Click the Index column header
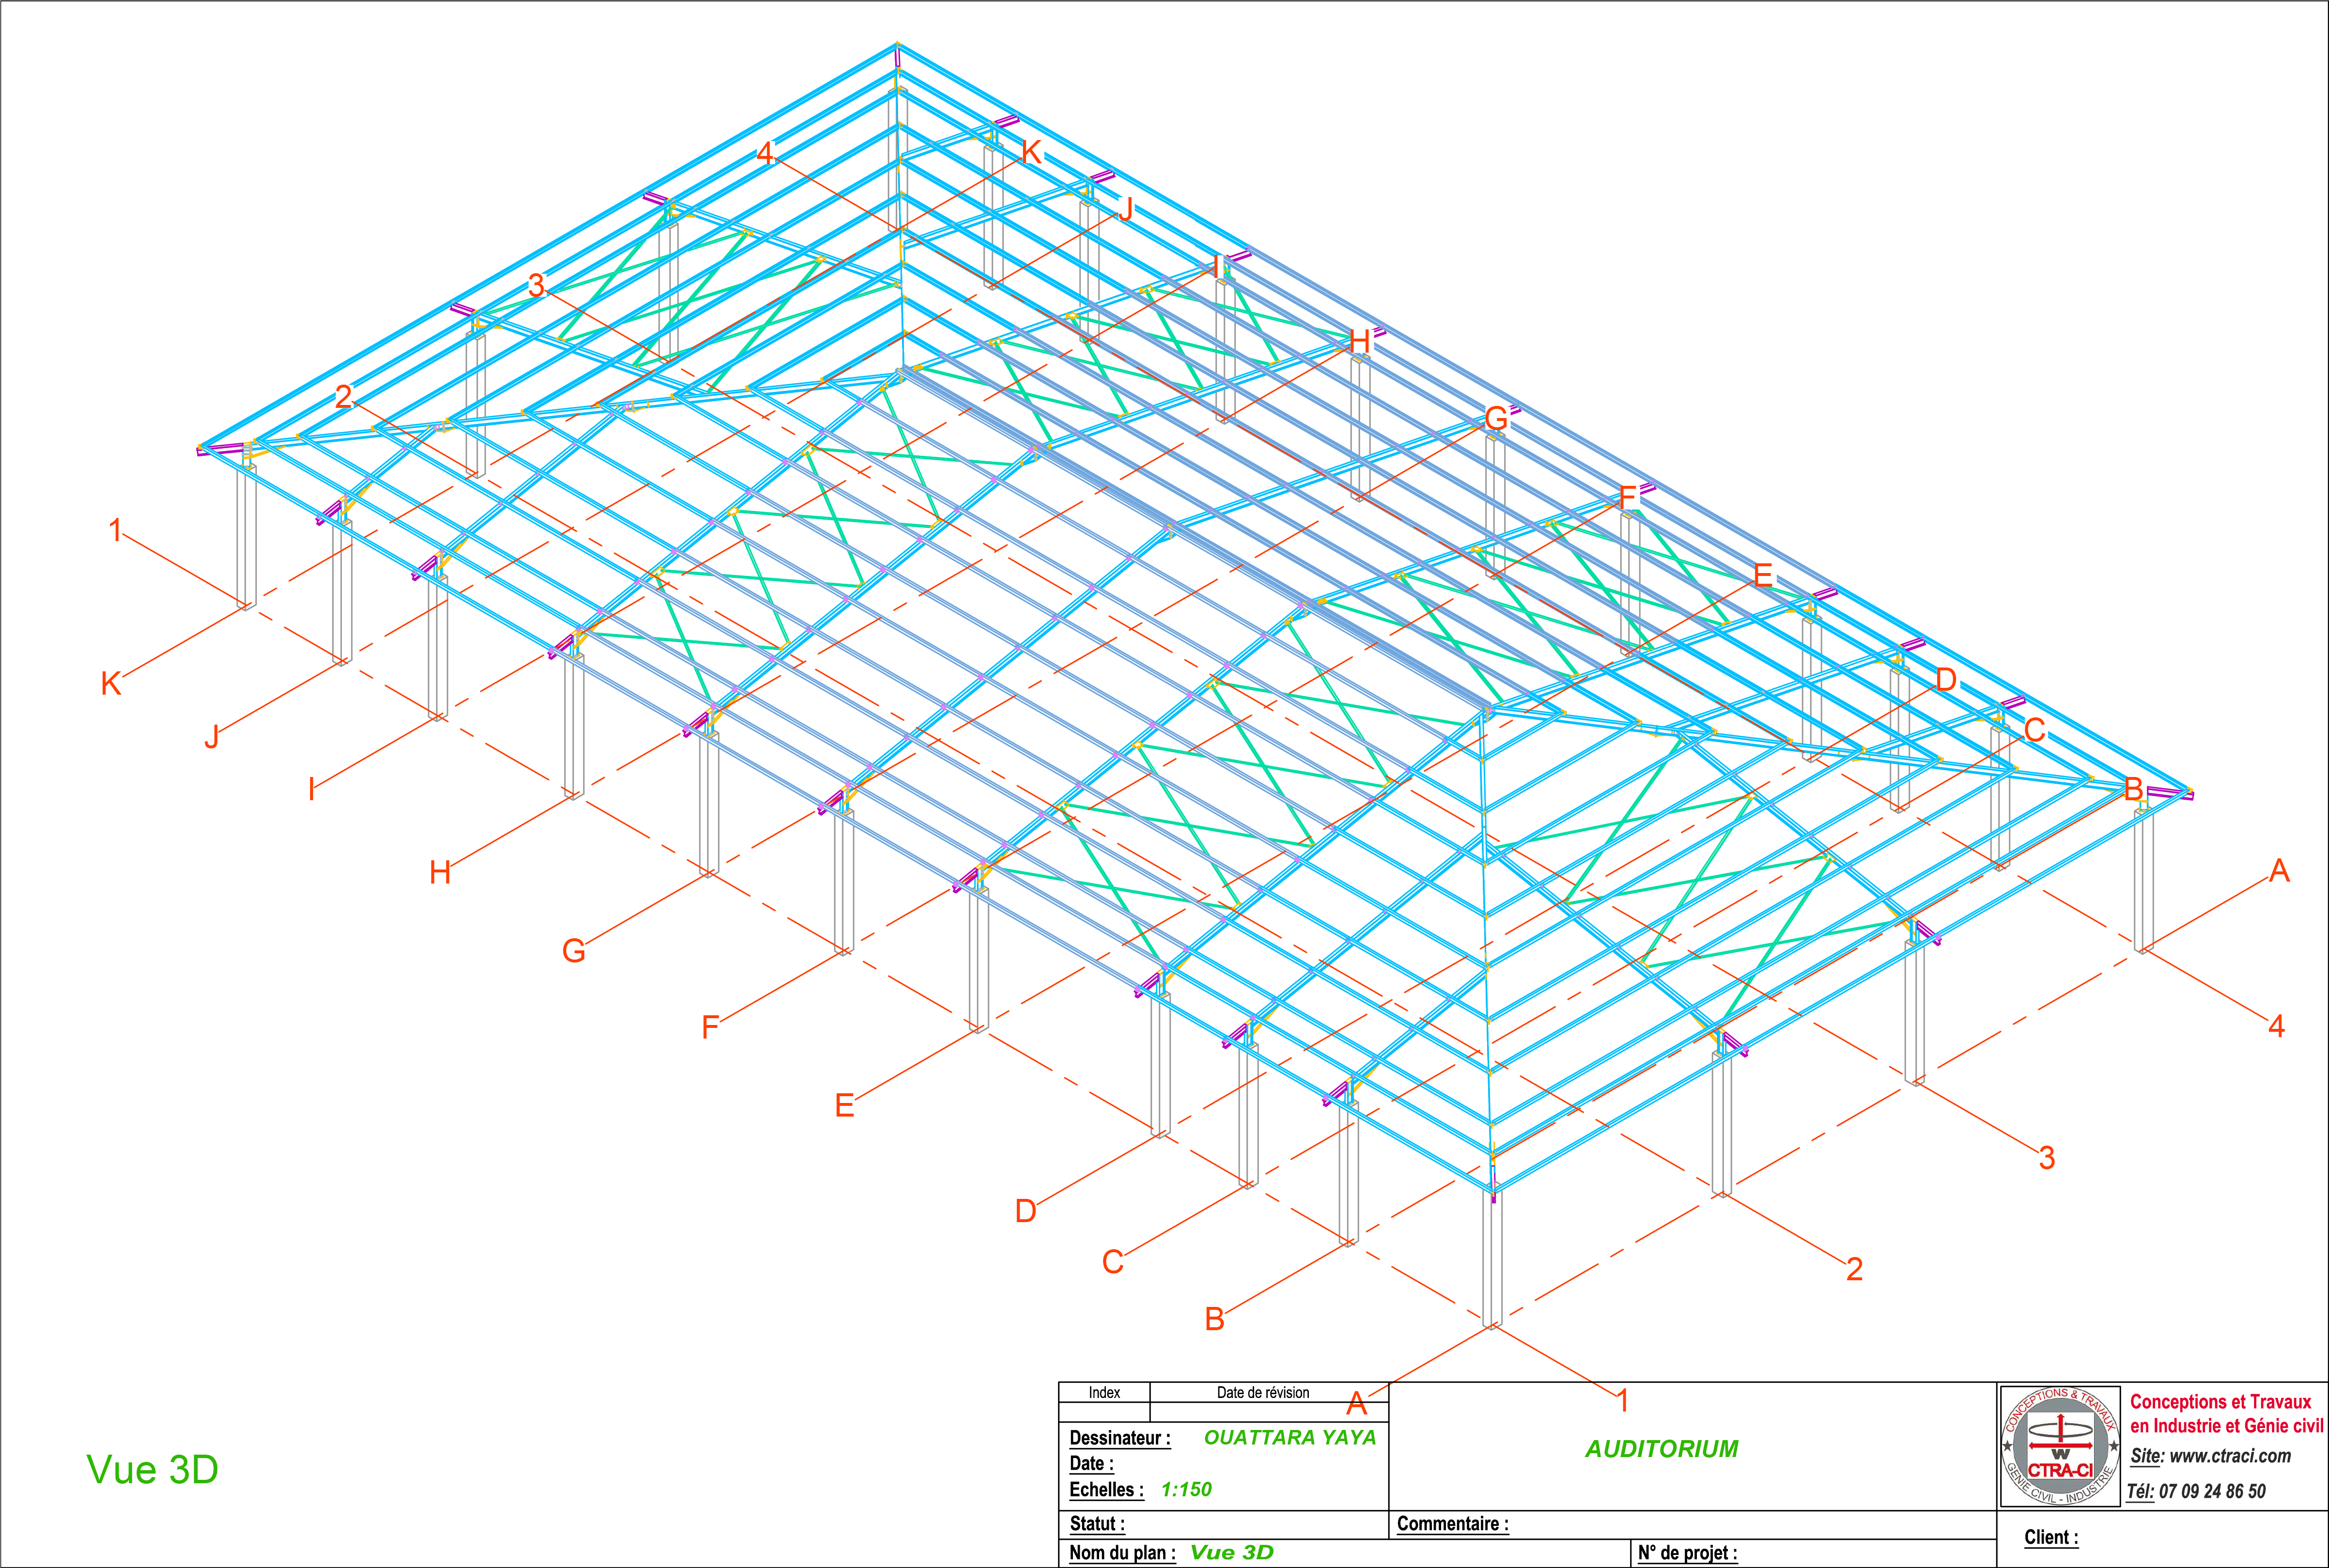Screen dimensions: 2329x1568 click(x=1104, y=1392)
